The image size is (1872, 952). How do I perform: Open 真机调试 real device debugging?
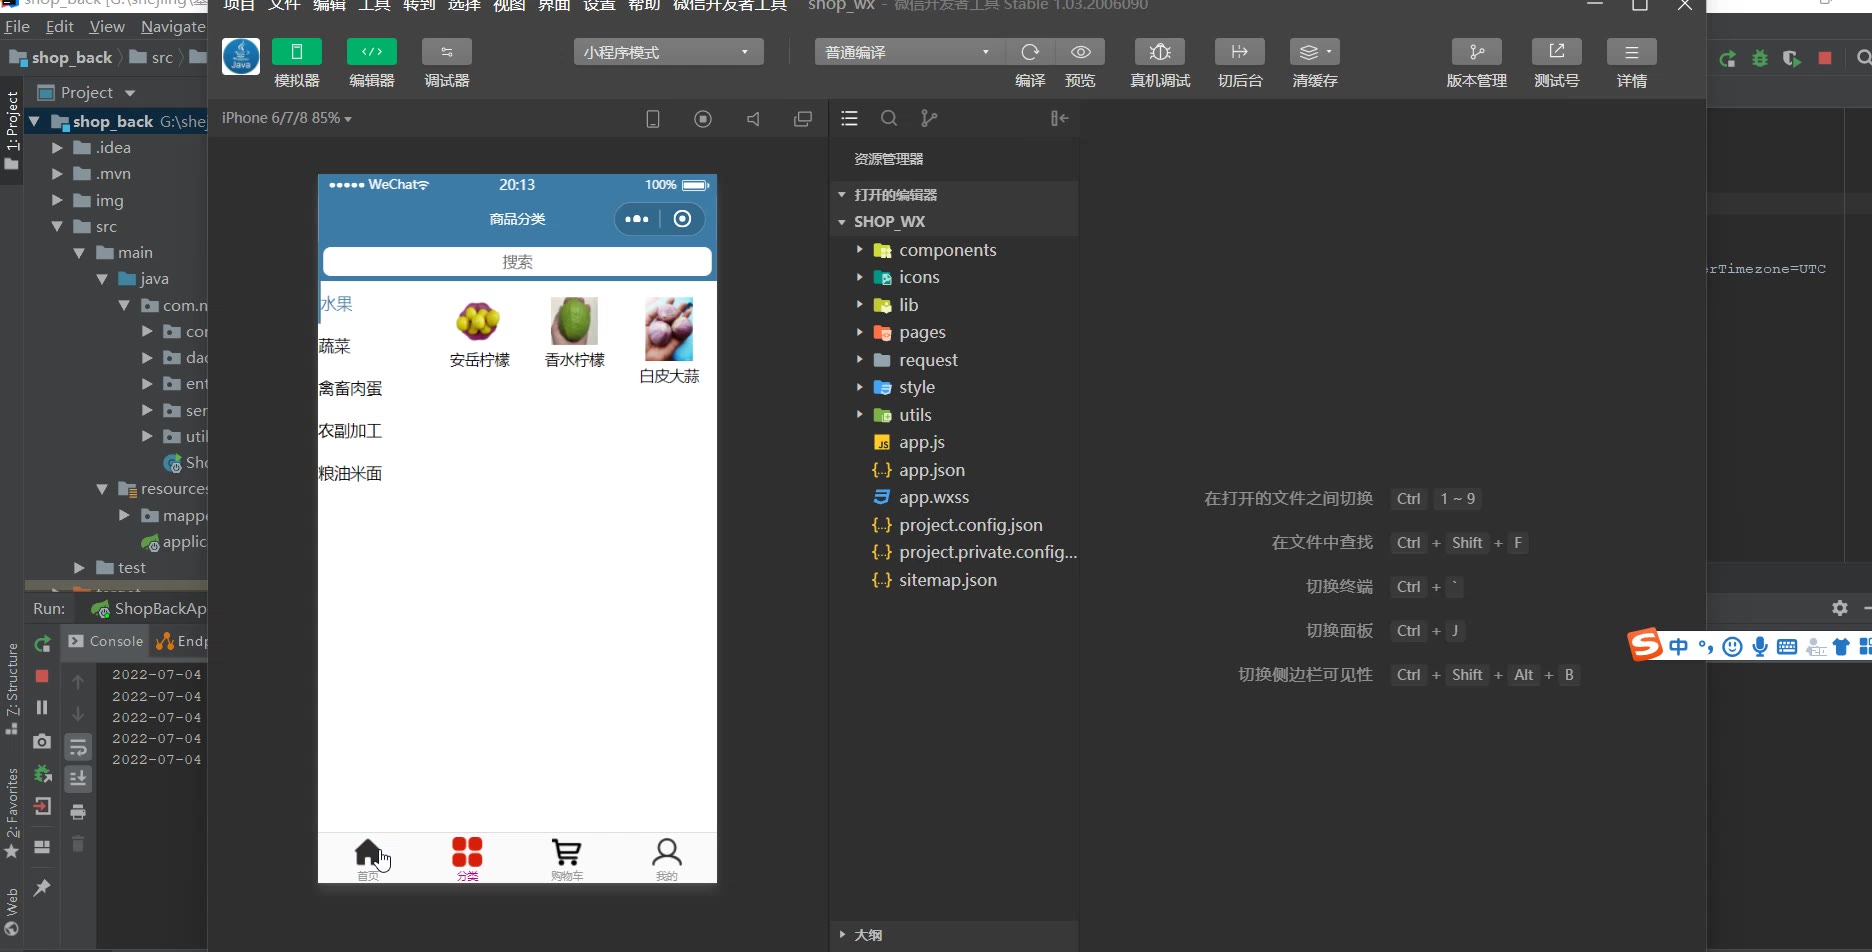pos(1160,52)
